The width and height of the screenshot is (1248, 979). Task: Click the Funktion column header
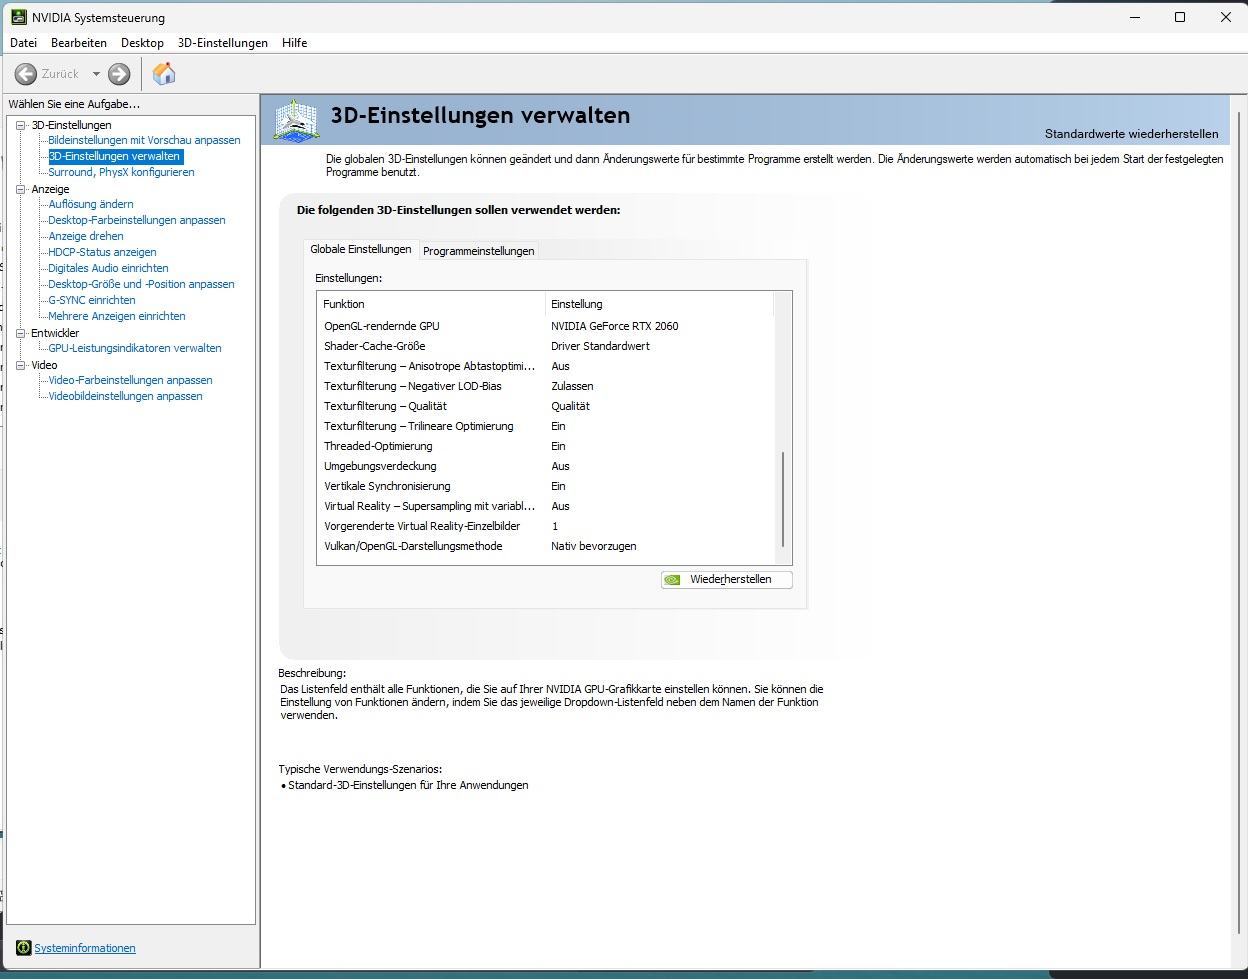tap(431, 304)
